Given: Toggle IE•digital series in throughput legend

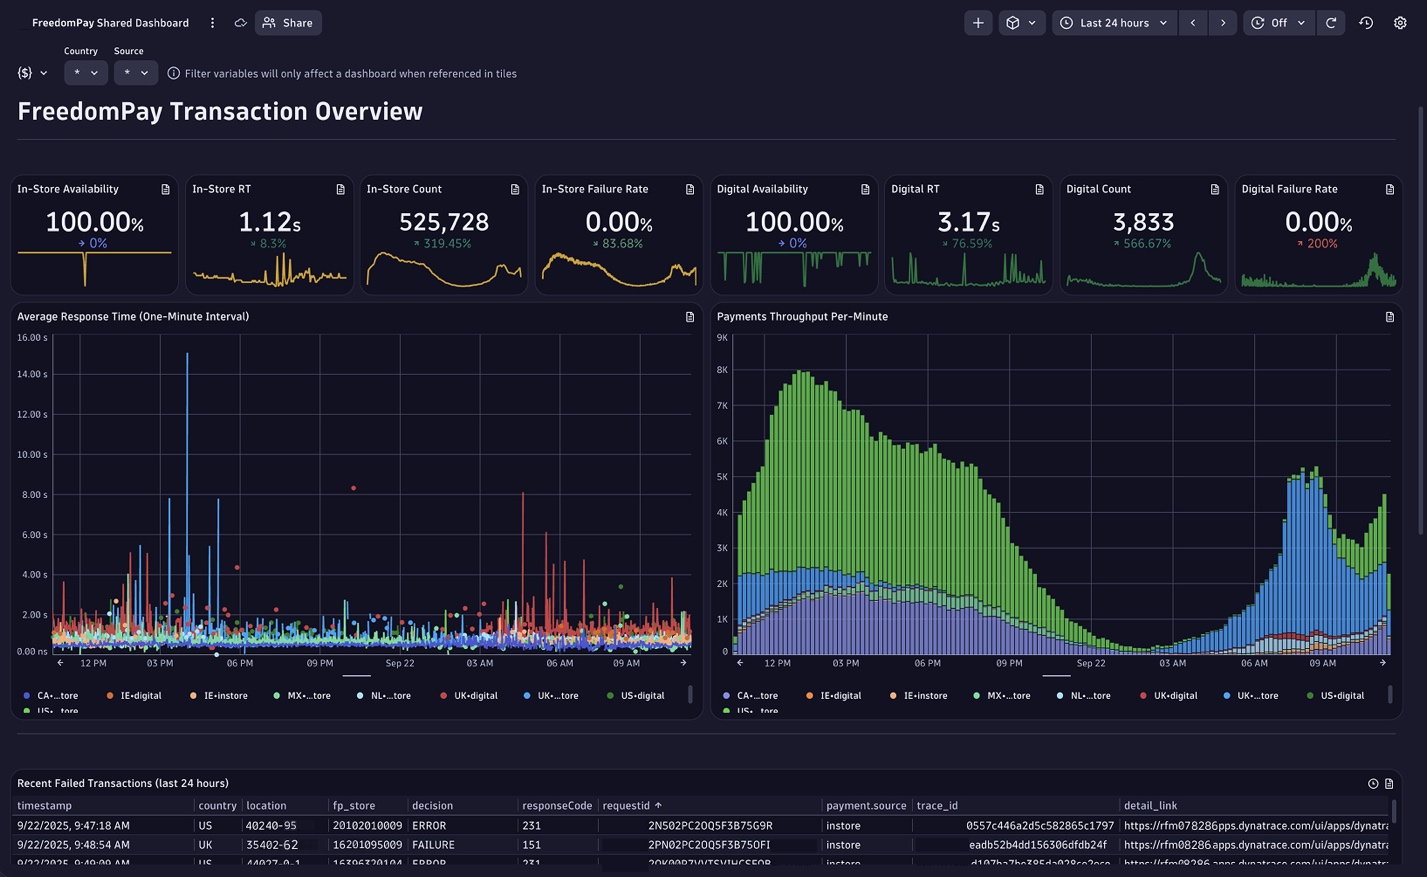Looking at the screenshot, I should [x=840, y=695].
